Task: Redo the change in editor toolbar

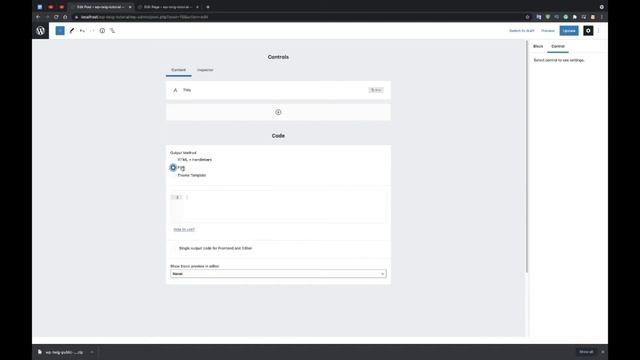Action: (92, 31)
